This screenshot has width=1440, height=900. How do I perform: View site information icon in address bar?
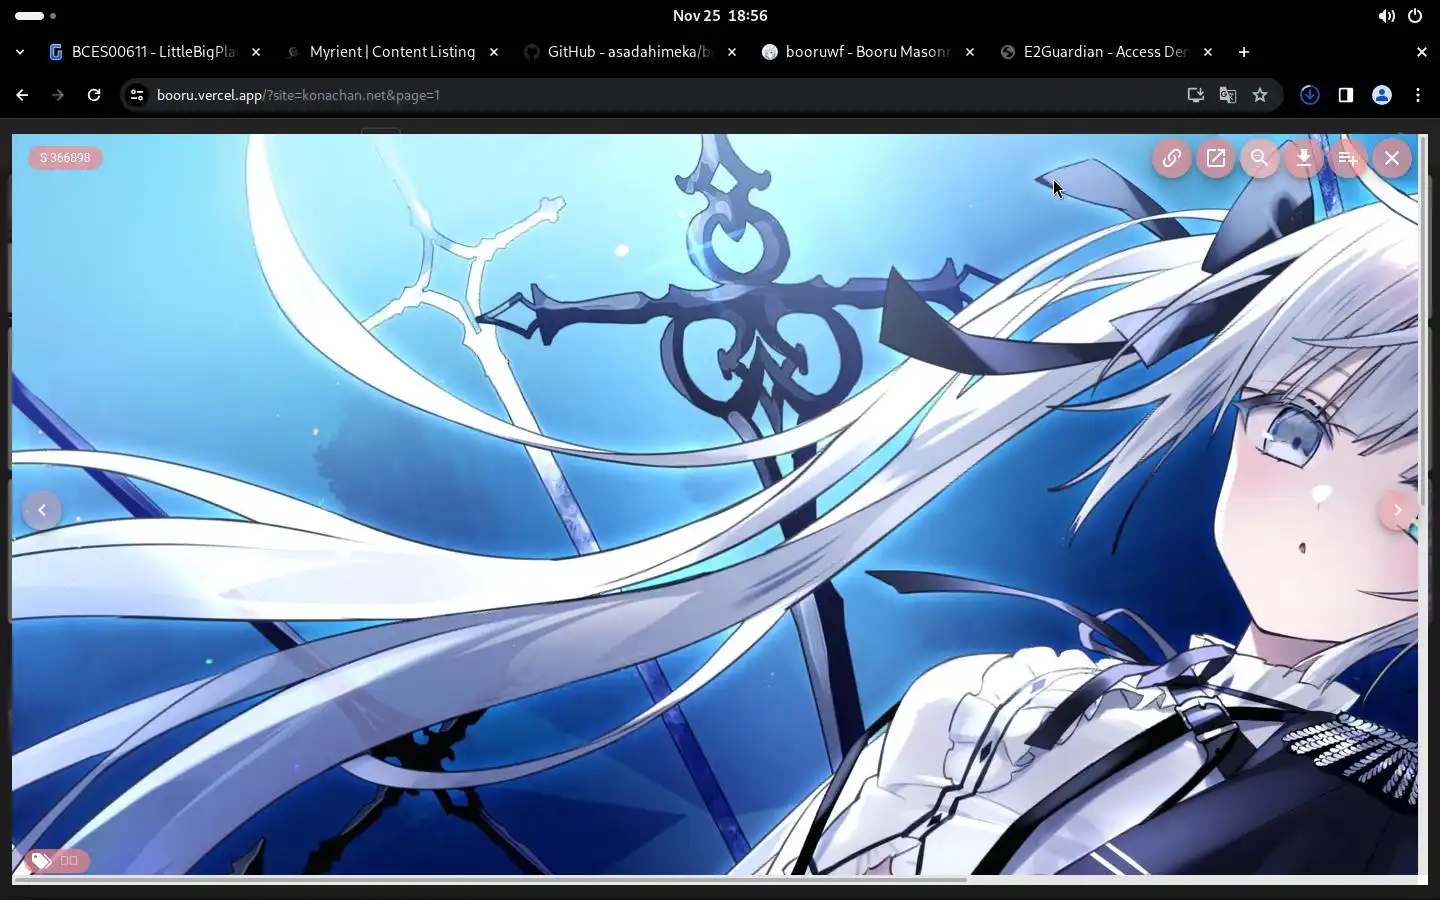click(x=137, y=95)
